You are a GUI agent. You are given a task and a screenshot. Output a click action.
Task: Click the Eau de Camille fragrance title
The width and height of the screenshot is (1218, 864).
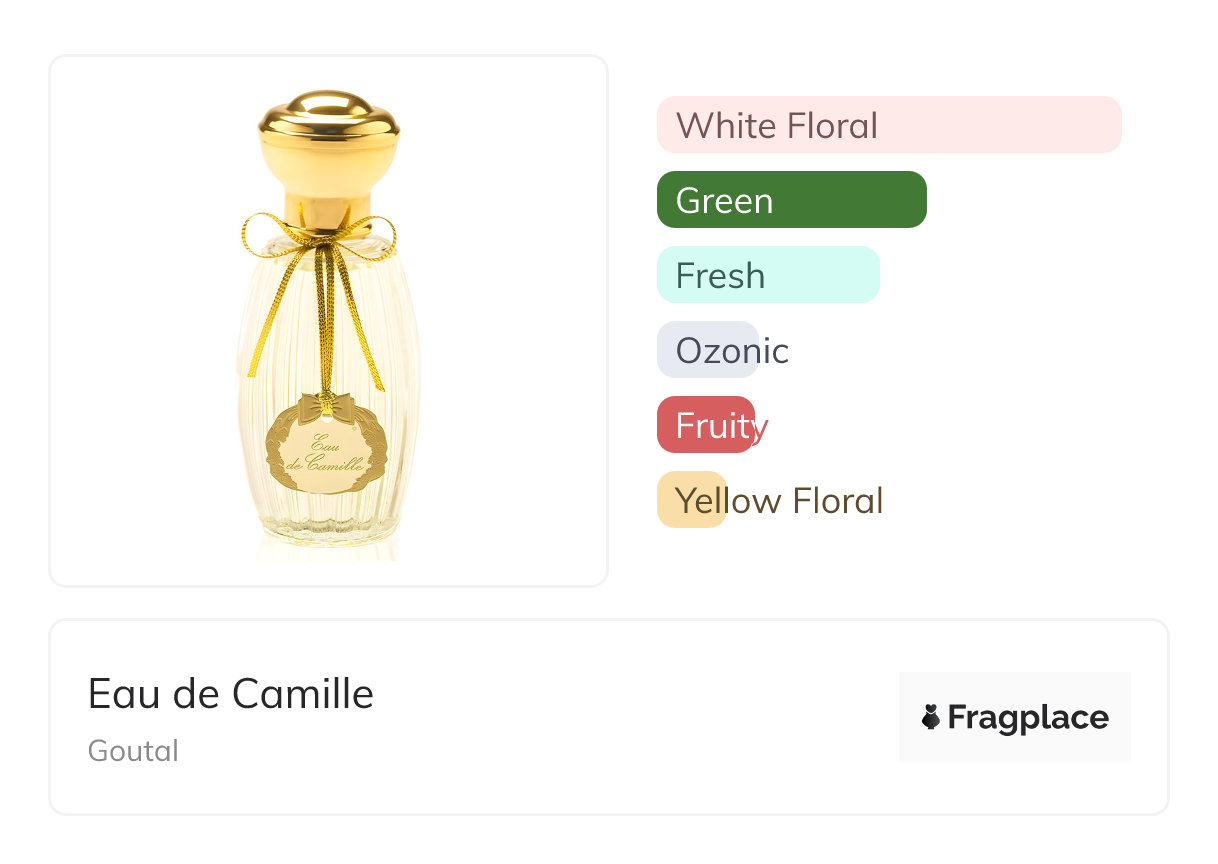click(231, 694)
